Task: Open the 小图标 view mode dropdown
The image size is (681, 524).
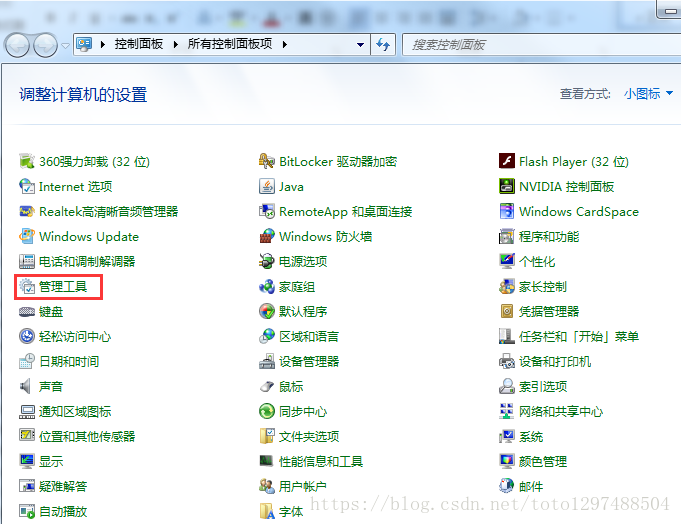Action: (648, 93)
